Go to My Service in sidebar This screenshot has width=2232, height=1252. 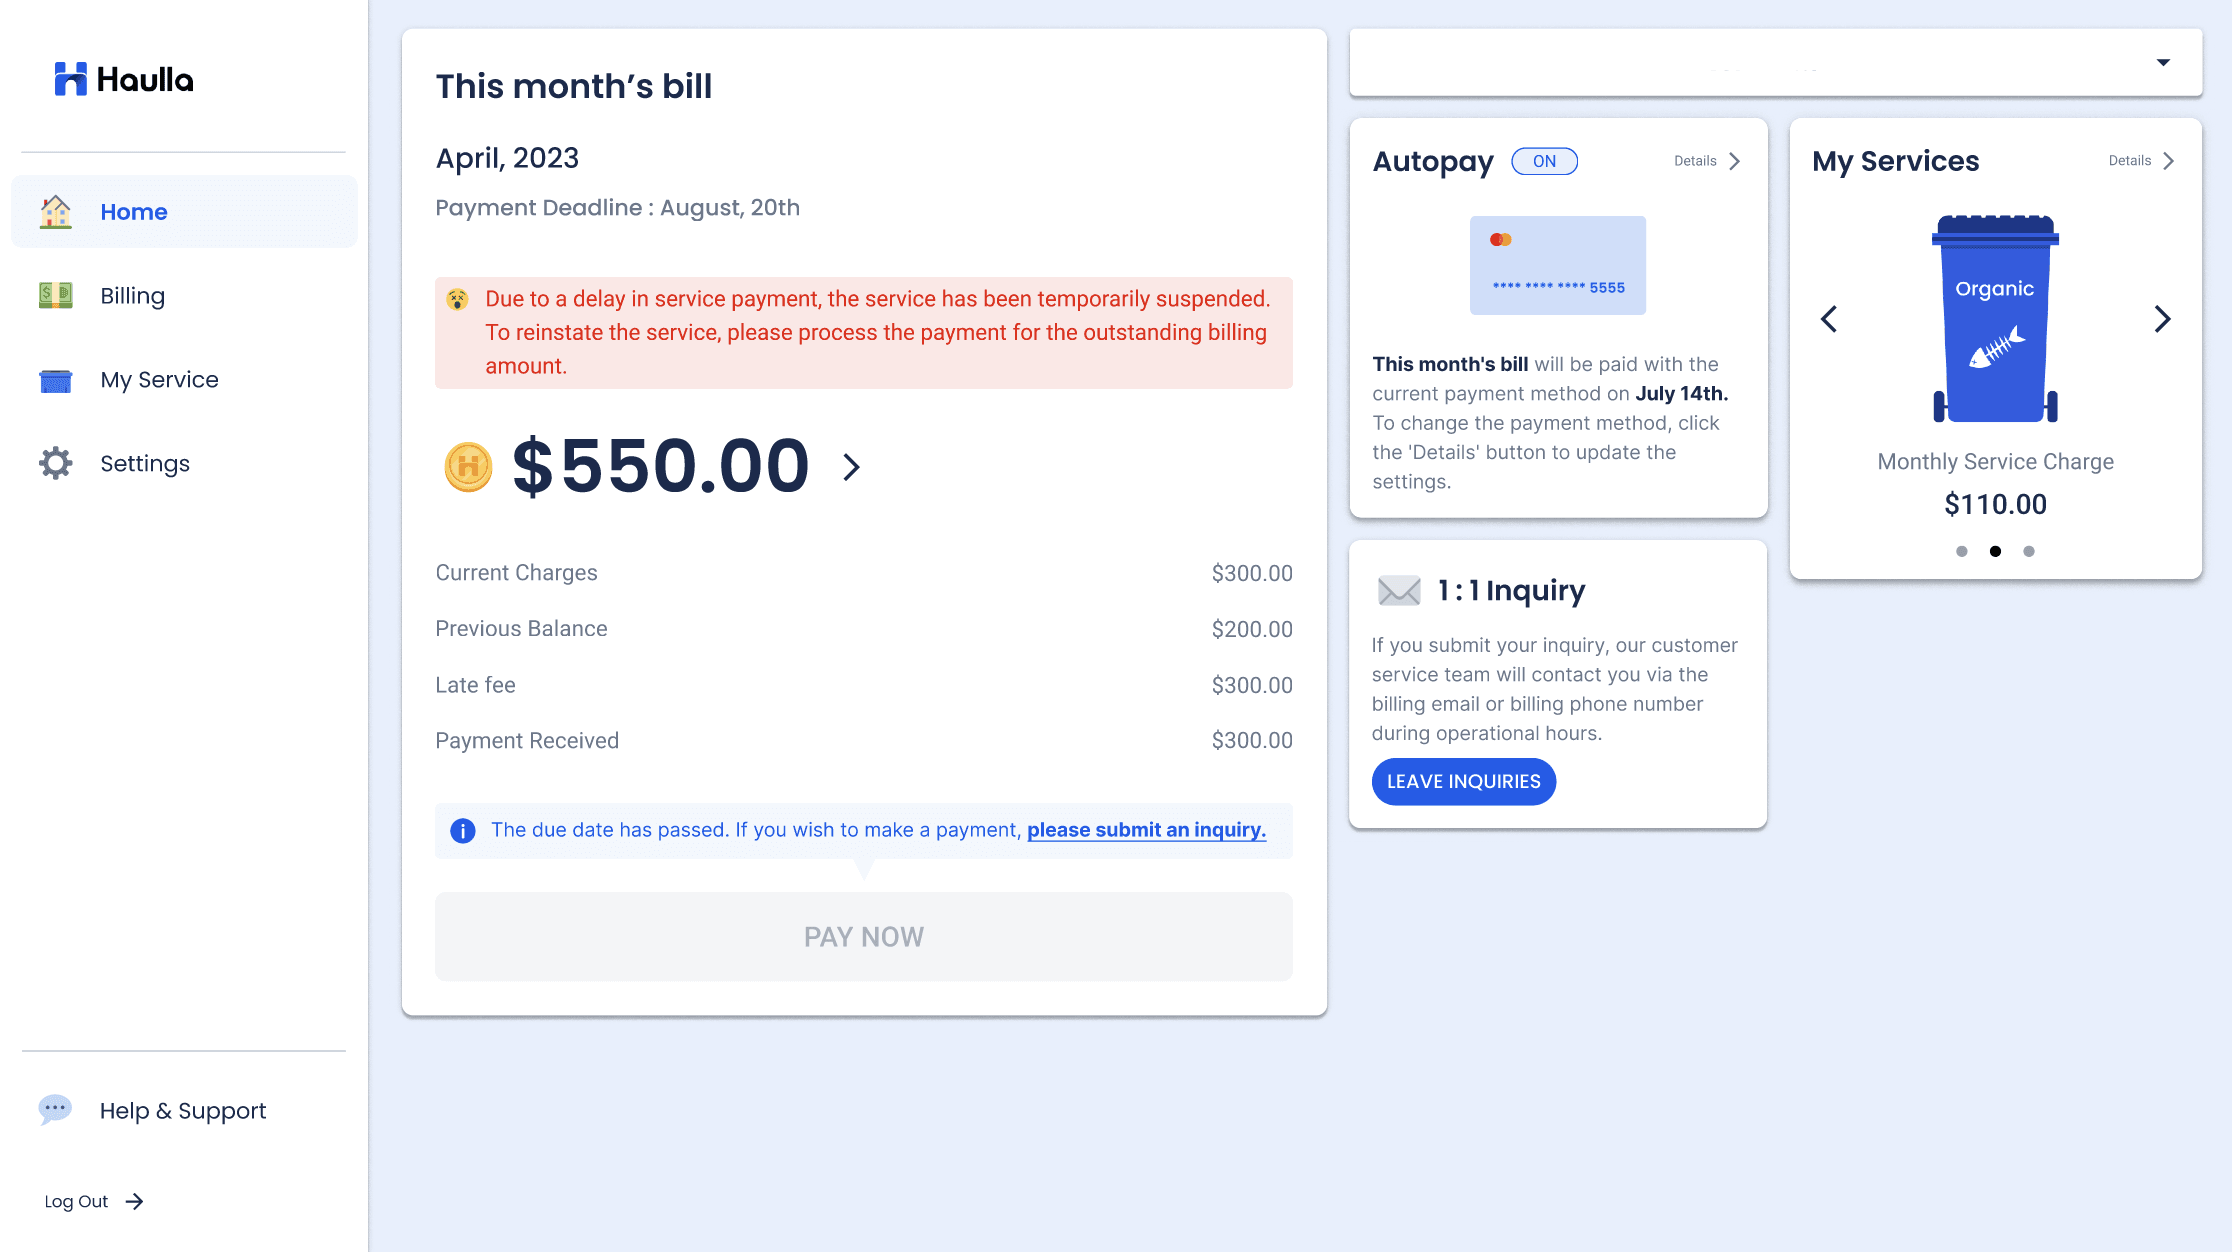tap(159, 380)
